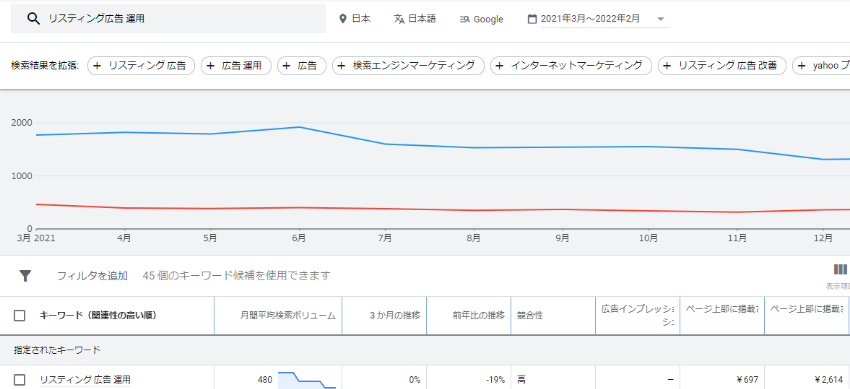Viewport: 850px width, 389px height.
Task: Click the calendar icon beside date range
Action: [532, 19]
